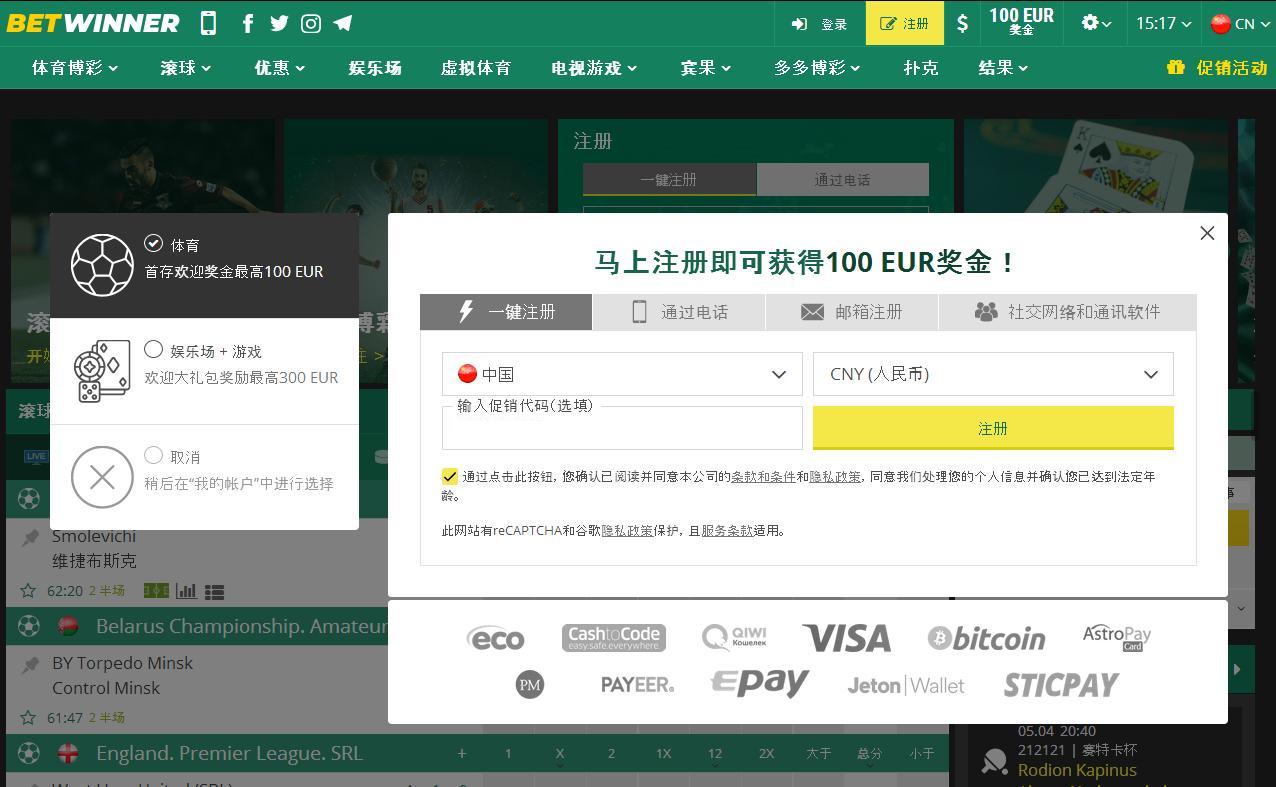The image size is (1276, 787).
Task: Open the Twitter icon in header
Action: pos(279,23)
